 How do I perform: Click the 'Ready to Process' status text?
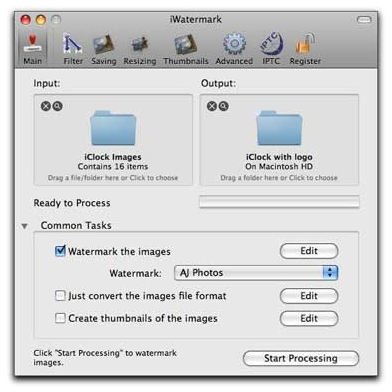72,203
